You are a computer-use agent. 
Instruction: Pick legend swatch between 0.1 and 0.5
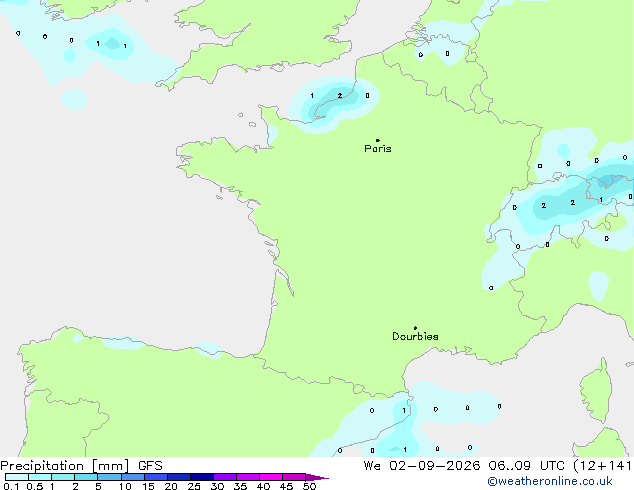coord(17,477)
